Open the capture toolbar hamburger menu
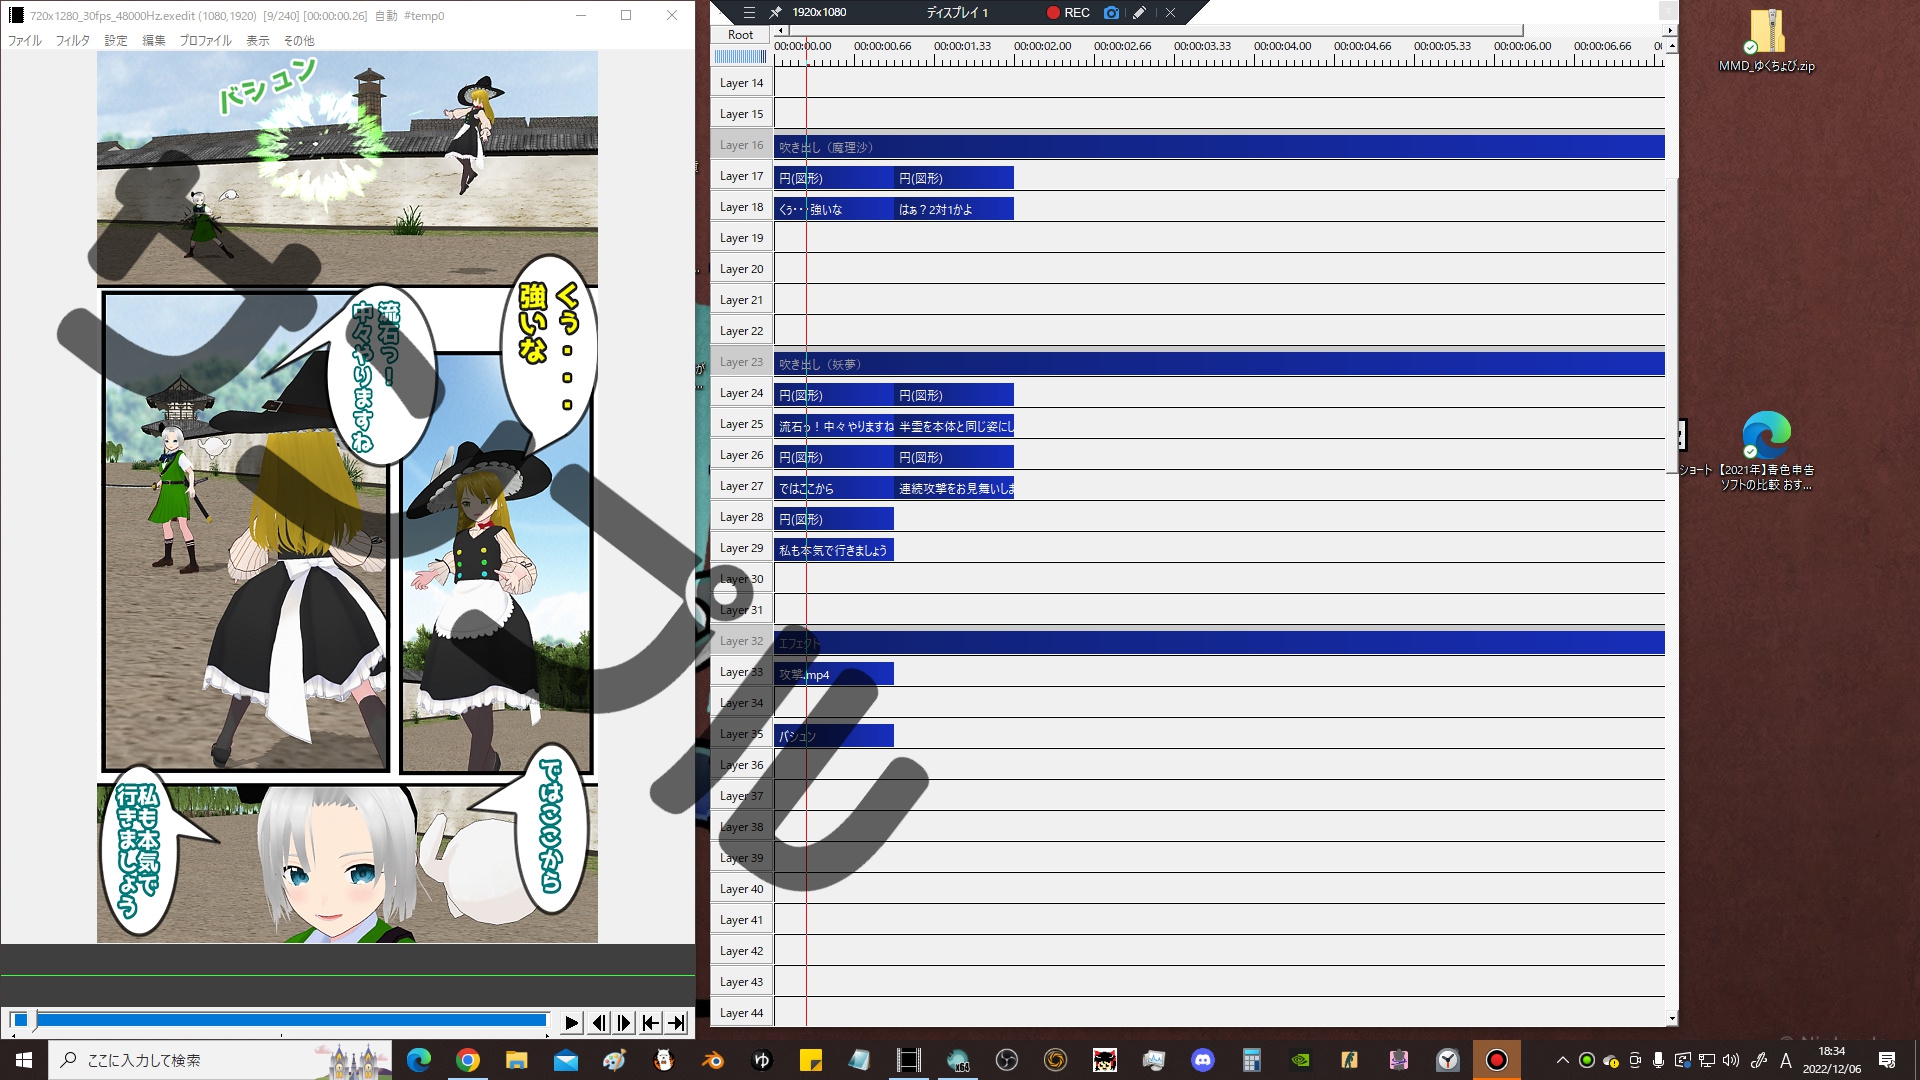The width and height of the screenshot is (1920, 1080). (x=749, y=13)
